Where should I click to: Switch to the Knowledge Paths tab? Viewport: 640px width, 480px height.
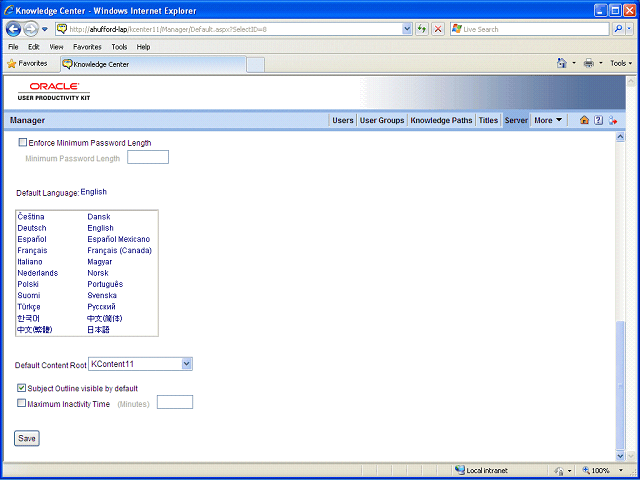441,120
